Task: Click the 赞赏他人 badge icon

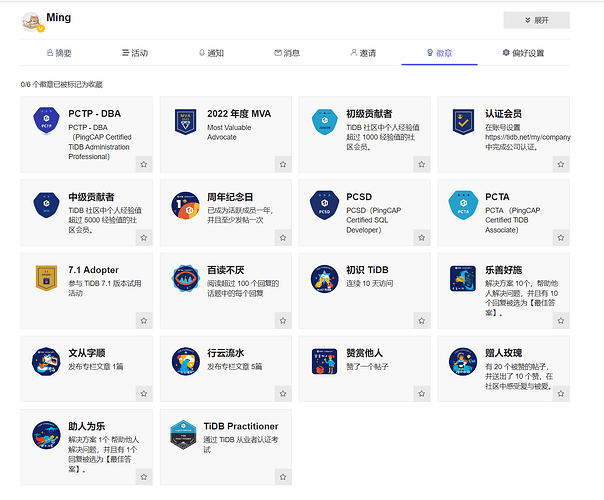Action: 324,361
